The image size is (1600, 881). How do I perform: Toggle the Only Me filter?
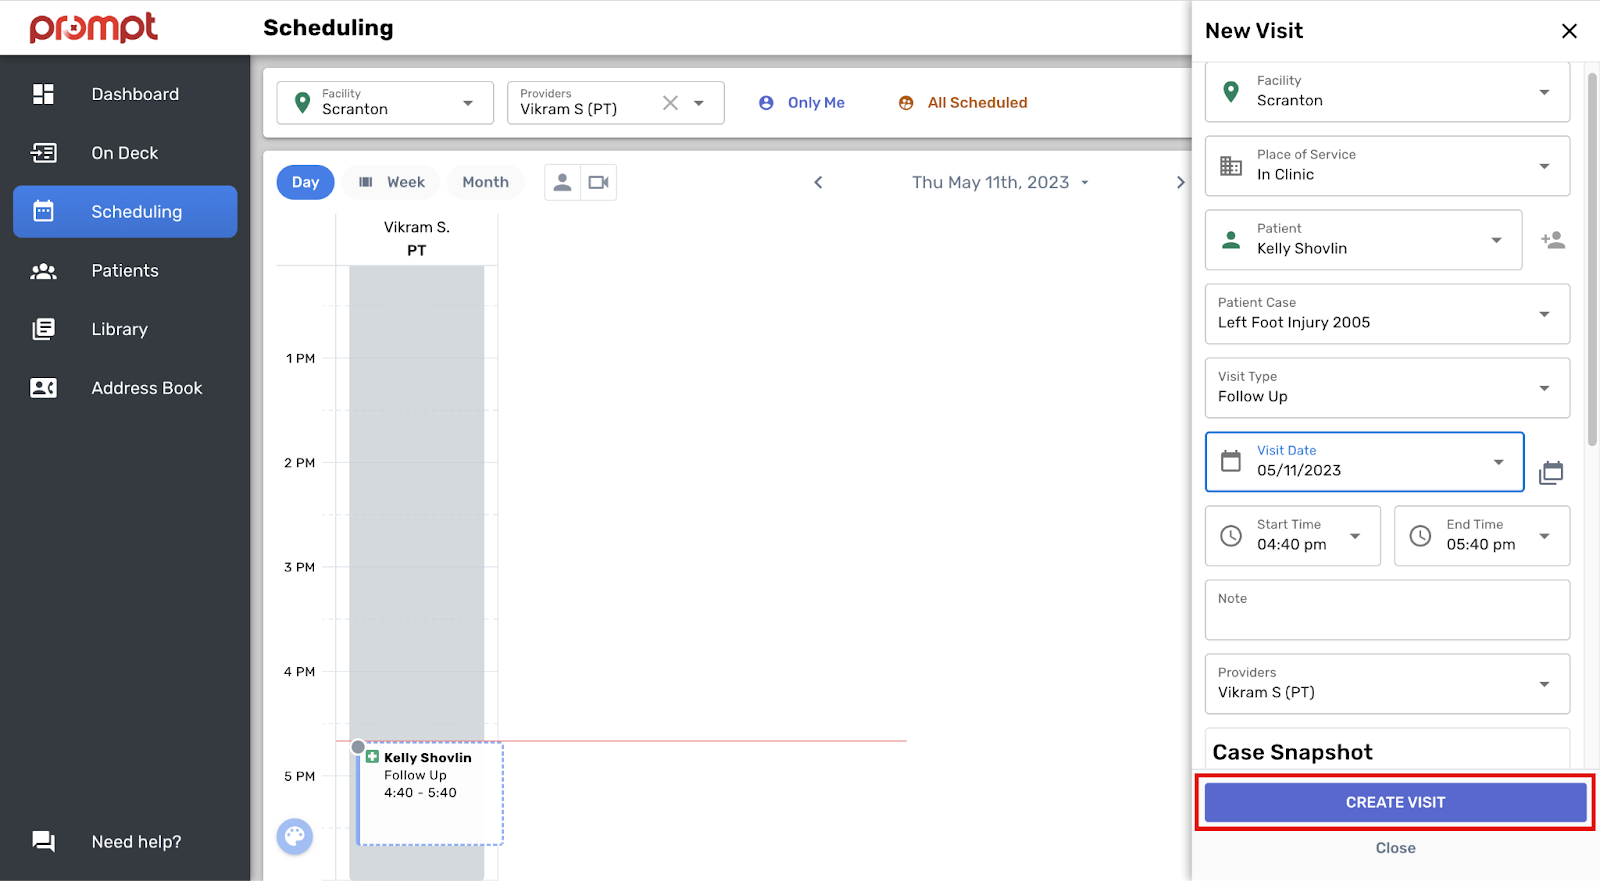802,103
